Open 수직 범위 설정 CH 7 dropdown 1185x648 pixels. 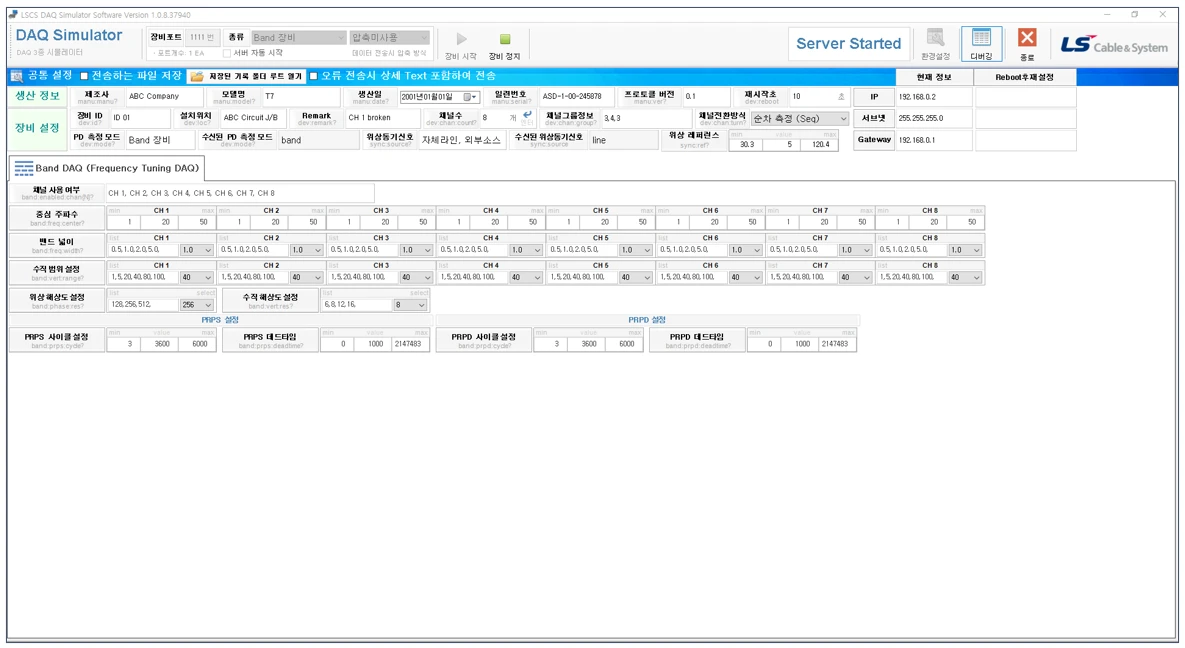[x=855, y=277]
